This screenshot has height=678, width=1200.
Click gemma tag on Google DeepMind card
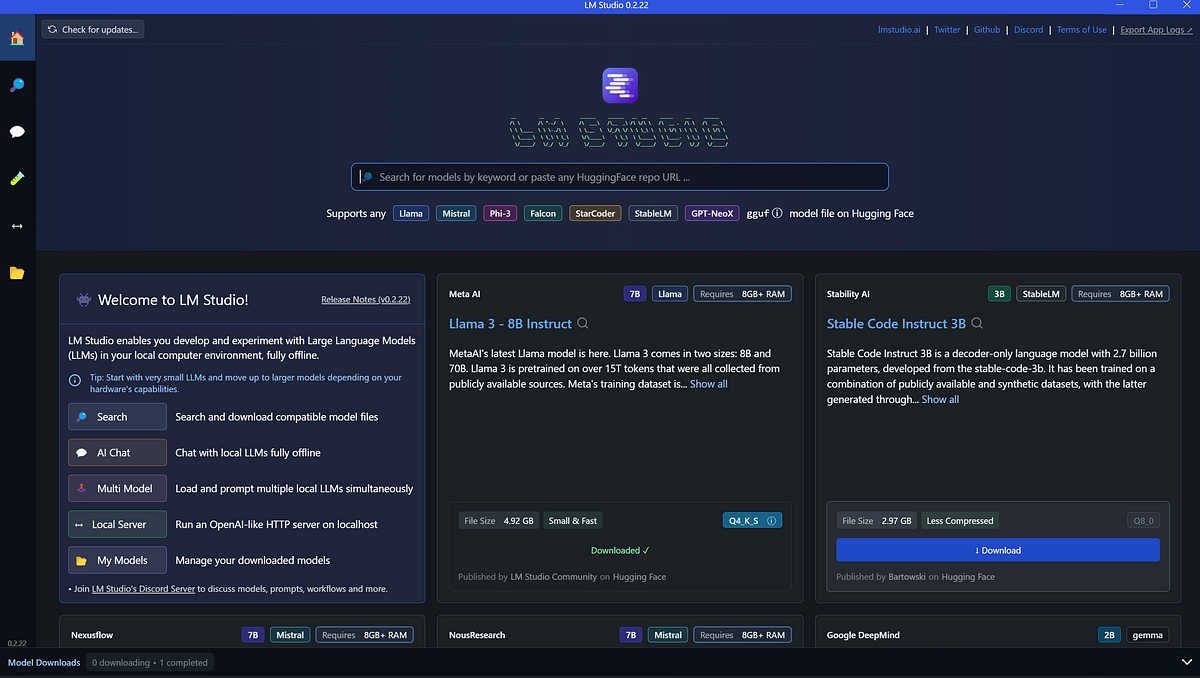coord(1147,635)
